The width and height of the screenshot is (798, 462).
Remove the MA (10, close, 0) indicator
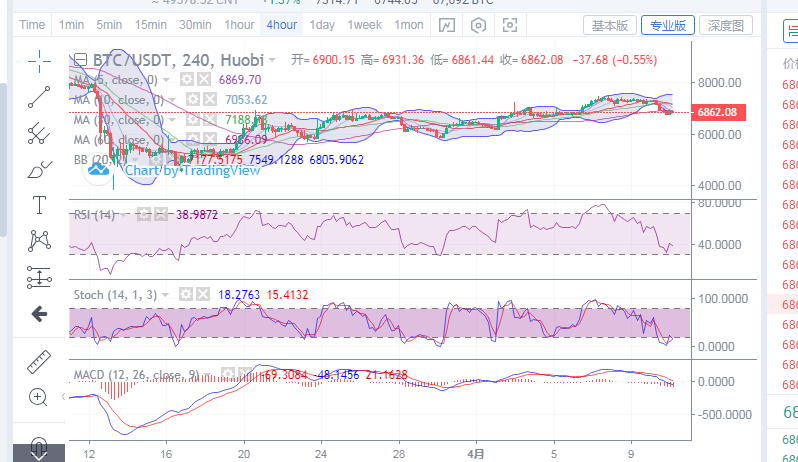pyautogui.click(x=210, y=99)
